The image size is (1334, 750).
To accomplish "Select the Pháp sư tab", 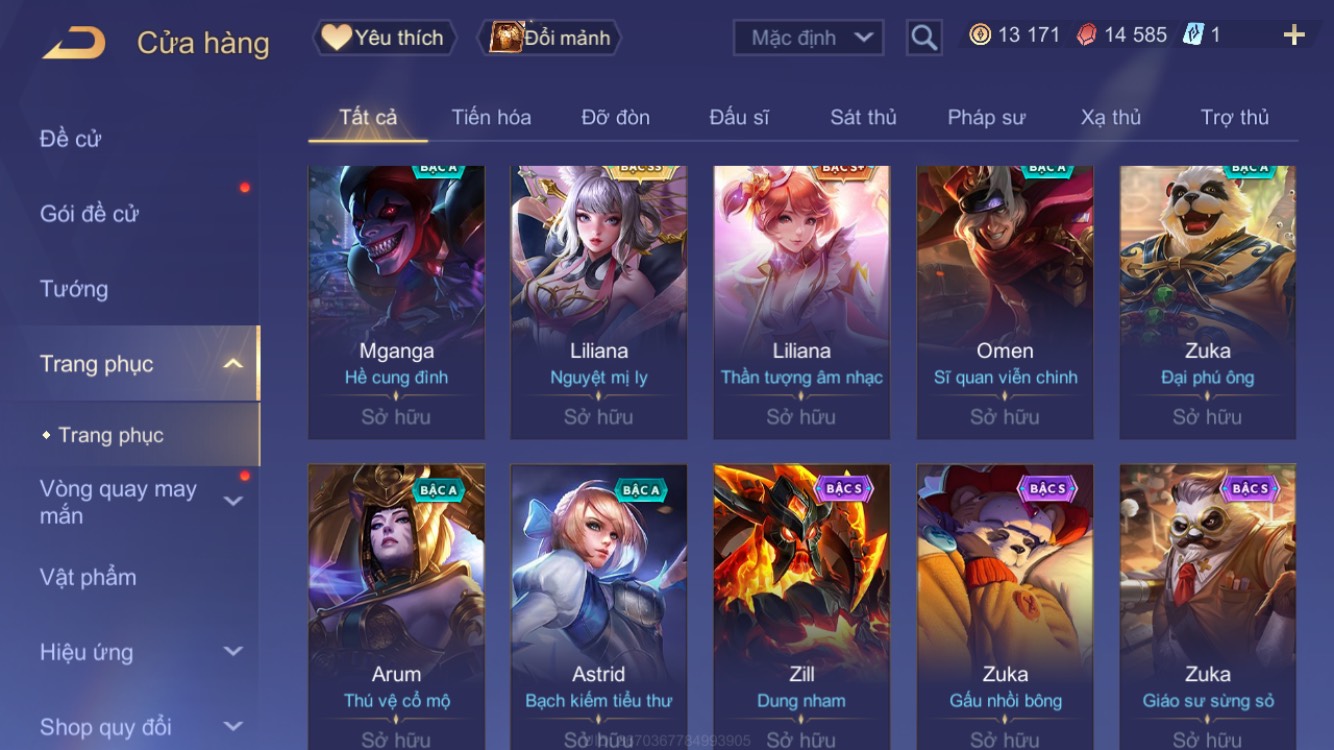I will 986,117.
